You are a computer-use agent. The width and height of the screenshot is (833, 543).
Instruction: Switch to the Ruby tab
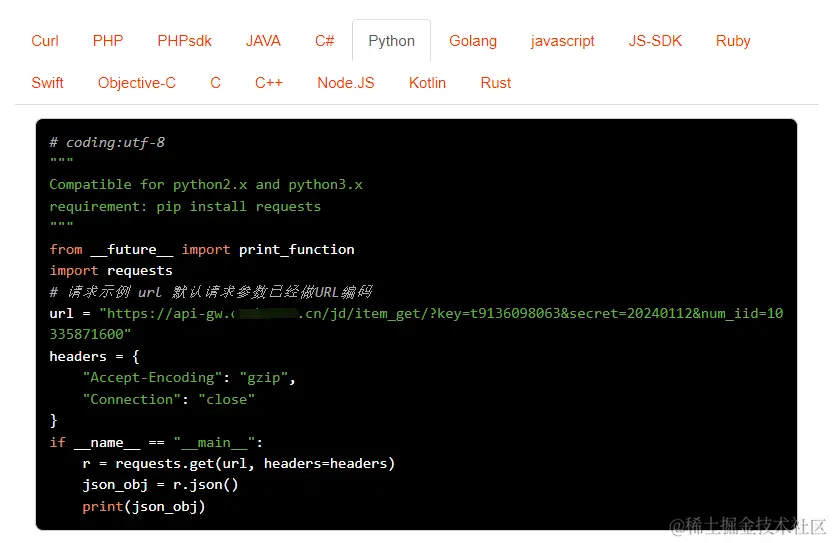[733, 41]
